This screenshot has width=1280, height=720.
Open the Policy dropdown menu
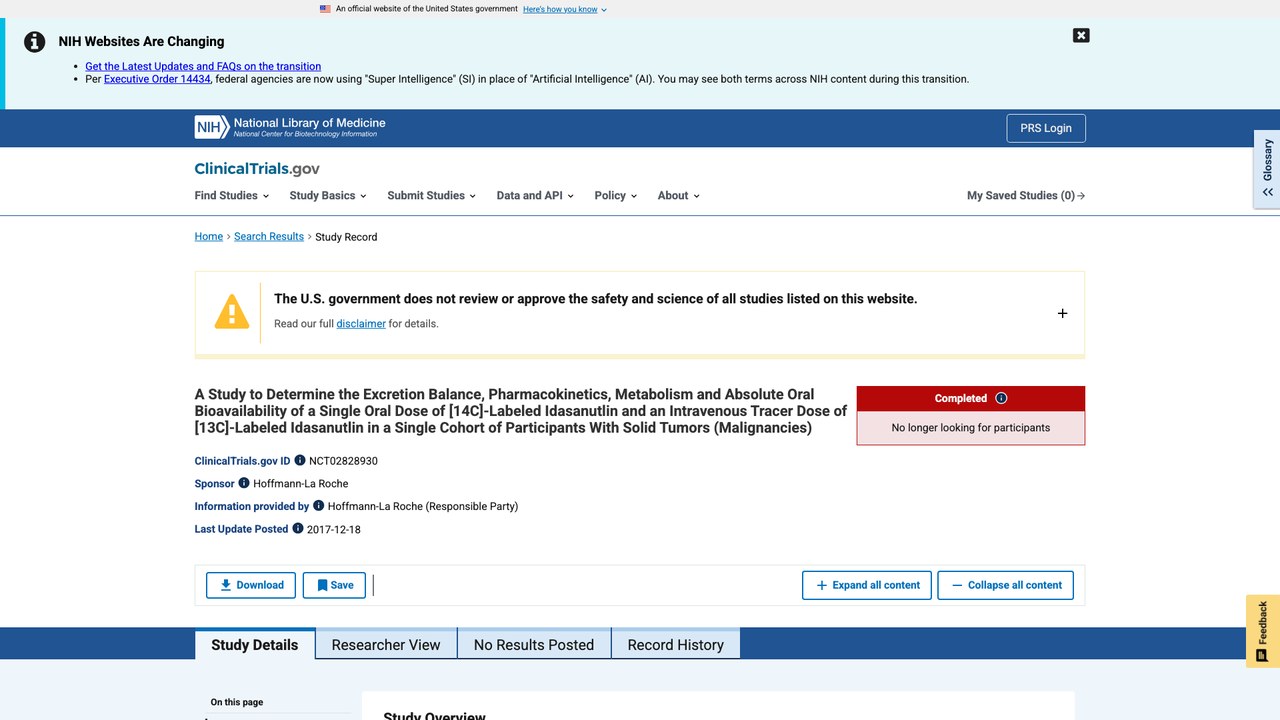coord(615,196)
